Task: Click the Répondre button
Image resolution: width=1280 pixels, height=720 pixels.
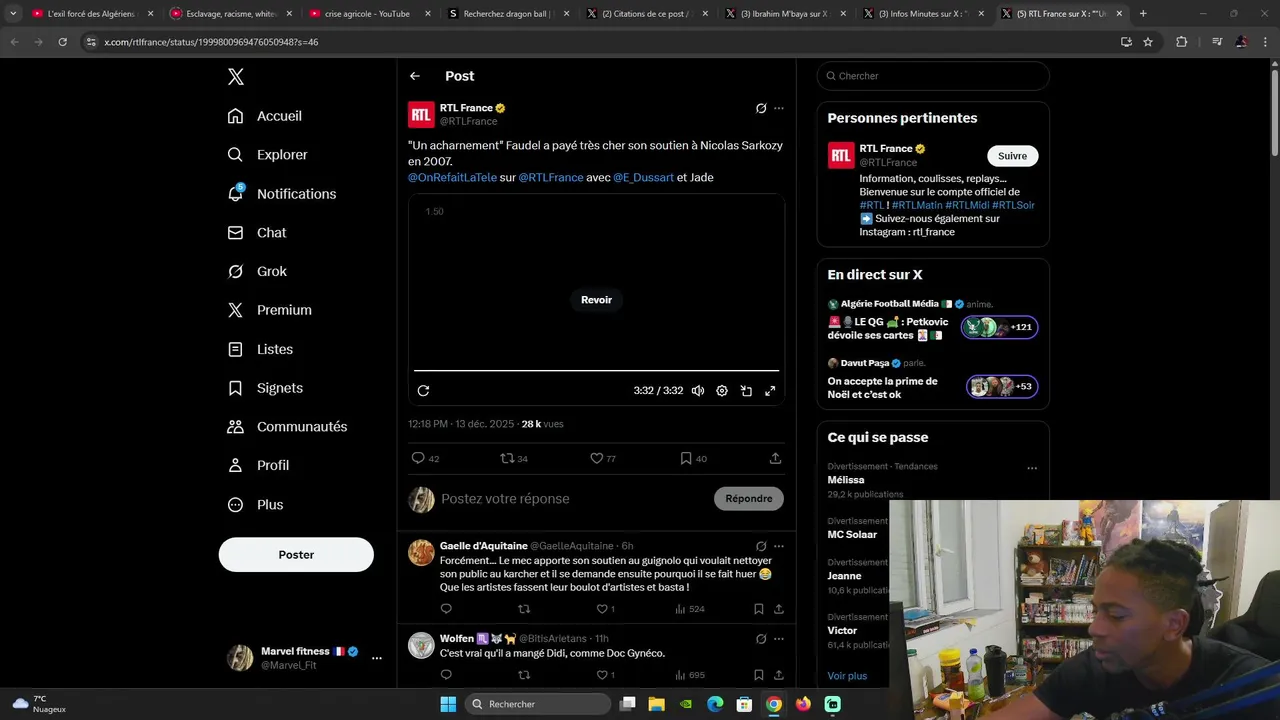Action: click(749, 498)
